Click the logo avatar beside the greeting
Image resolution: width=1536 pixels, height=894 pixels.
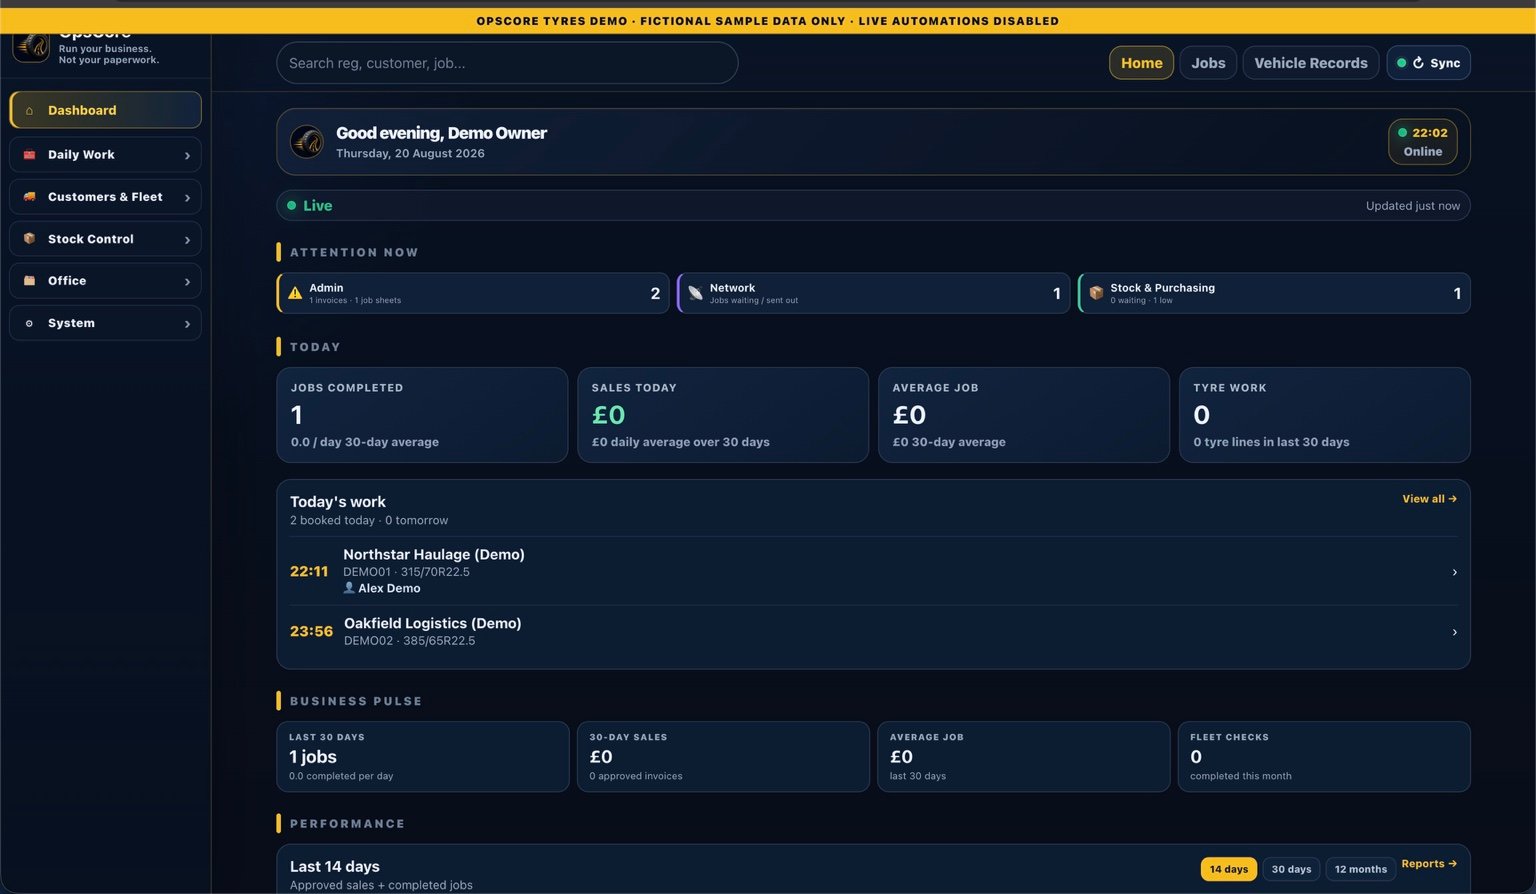307,142
